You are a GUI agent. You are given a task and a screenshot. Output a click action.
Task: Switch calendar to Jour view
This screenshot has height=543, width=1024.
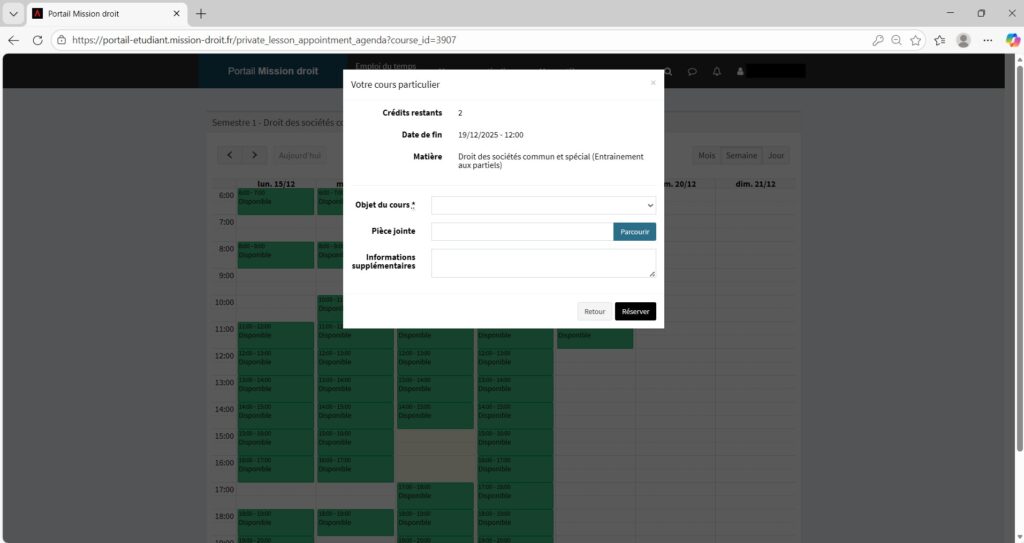(x=776, y=156)
